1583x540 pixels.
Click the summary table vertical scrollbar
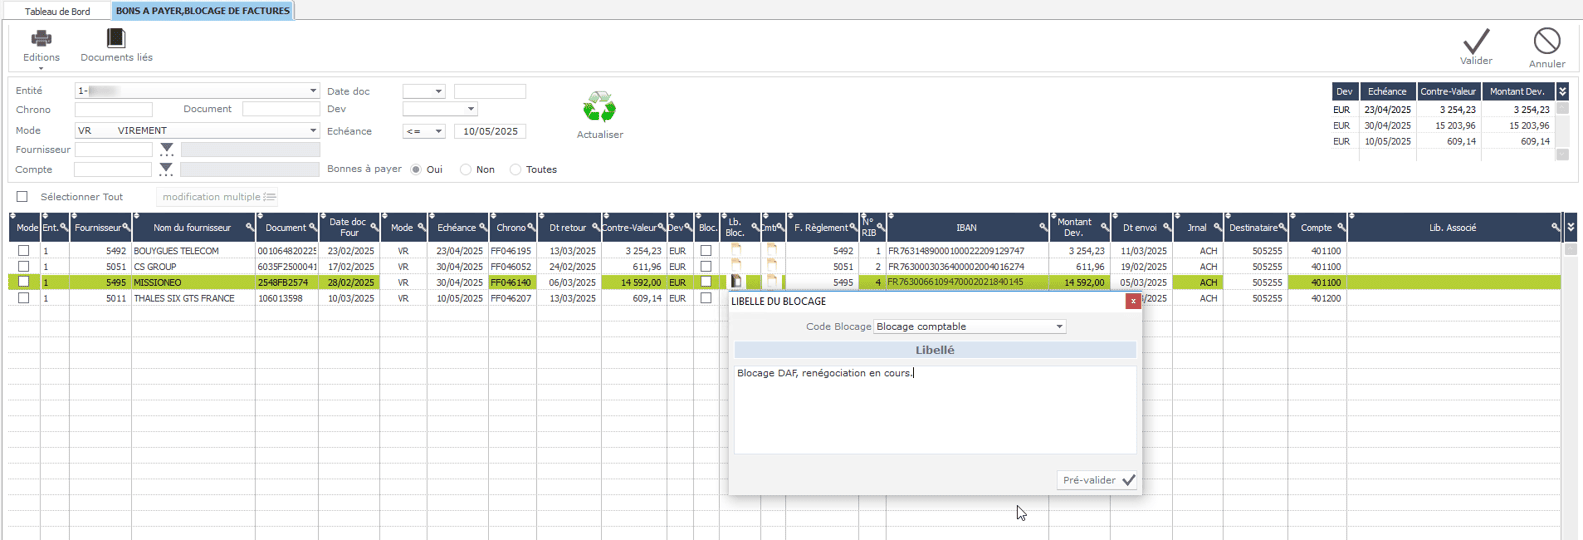[x=1563, y=131]
